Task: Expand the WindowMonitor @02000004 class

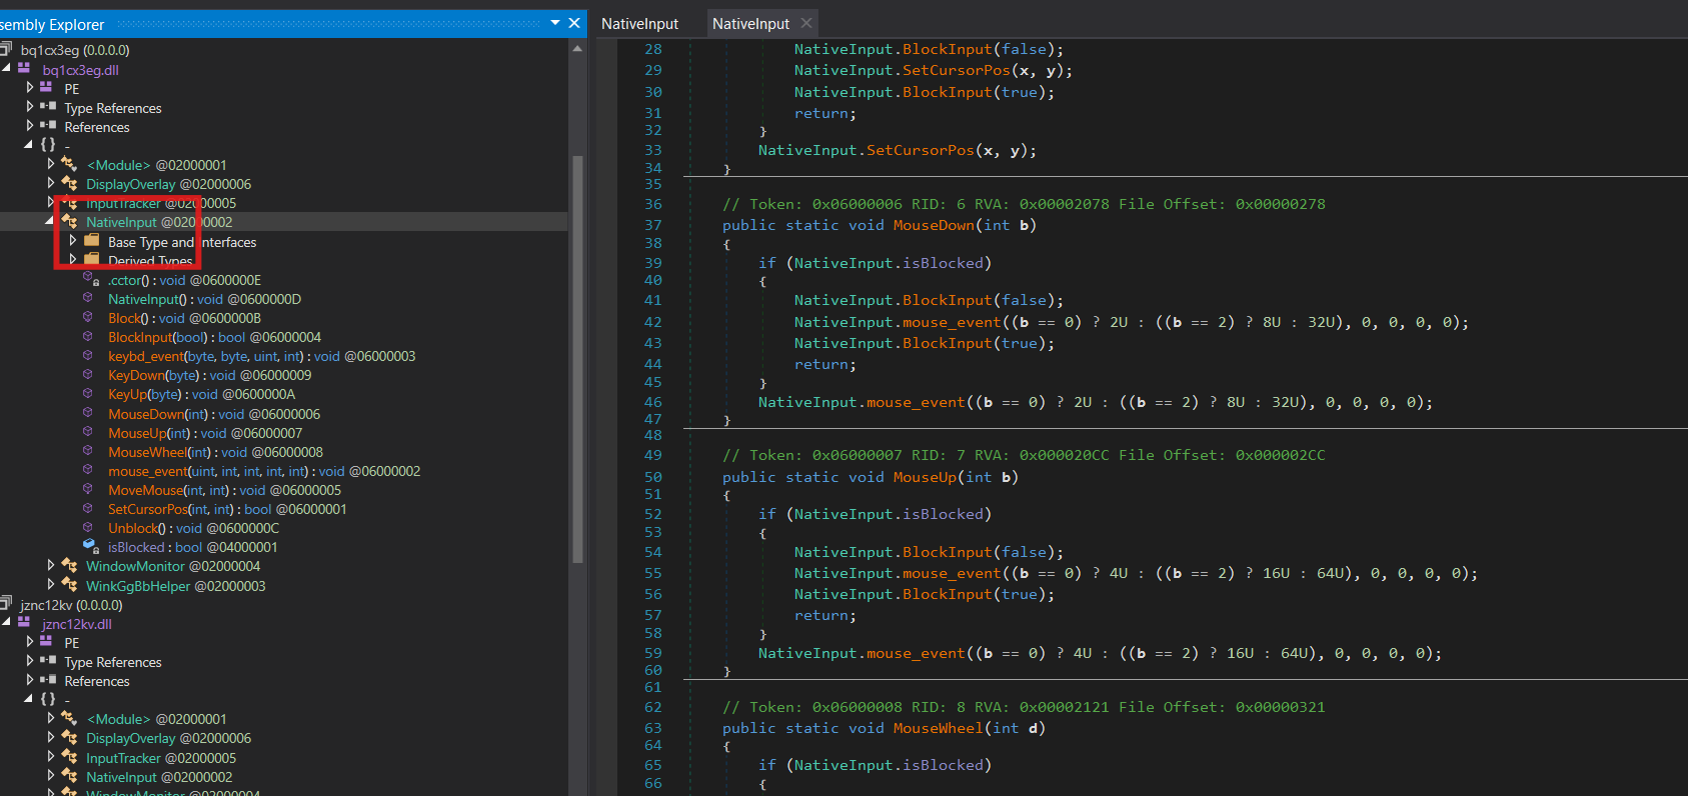Action: (x=51, y=565)
